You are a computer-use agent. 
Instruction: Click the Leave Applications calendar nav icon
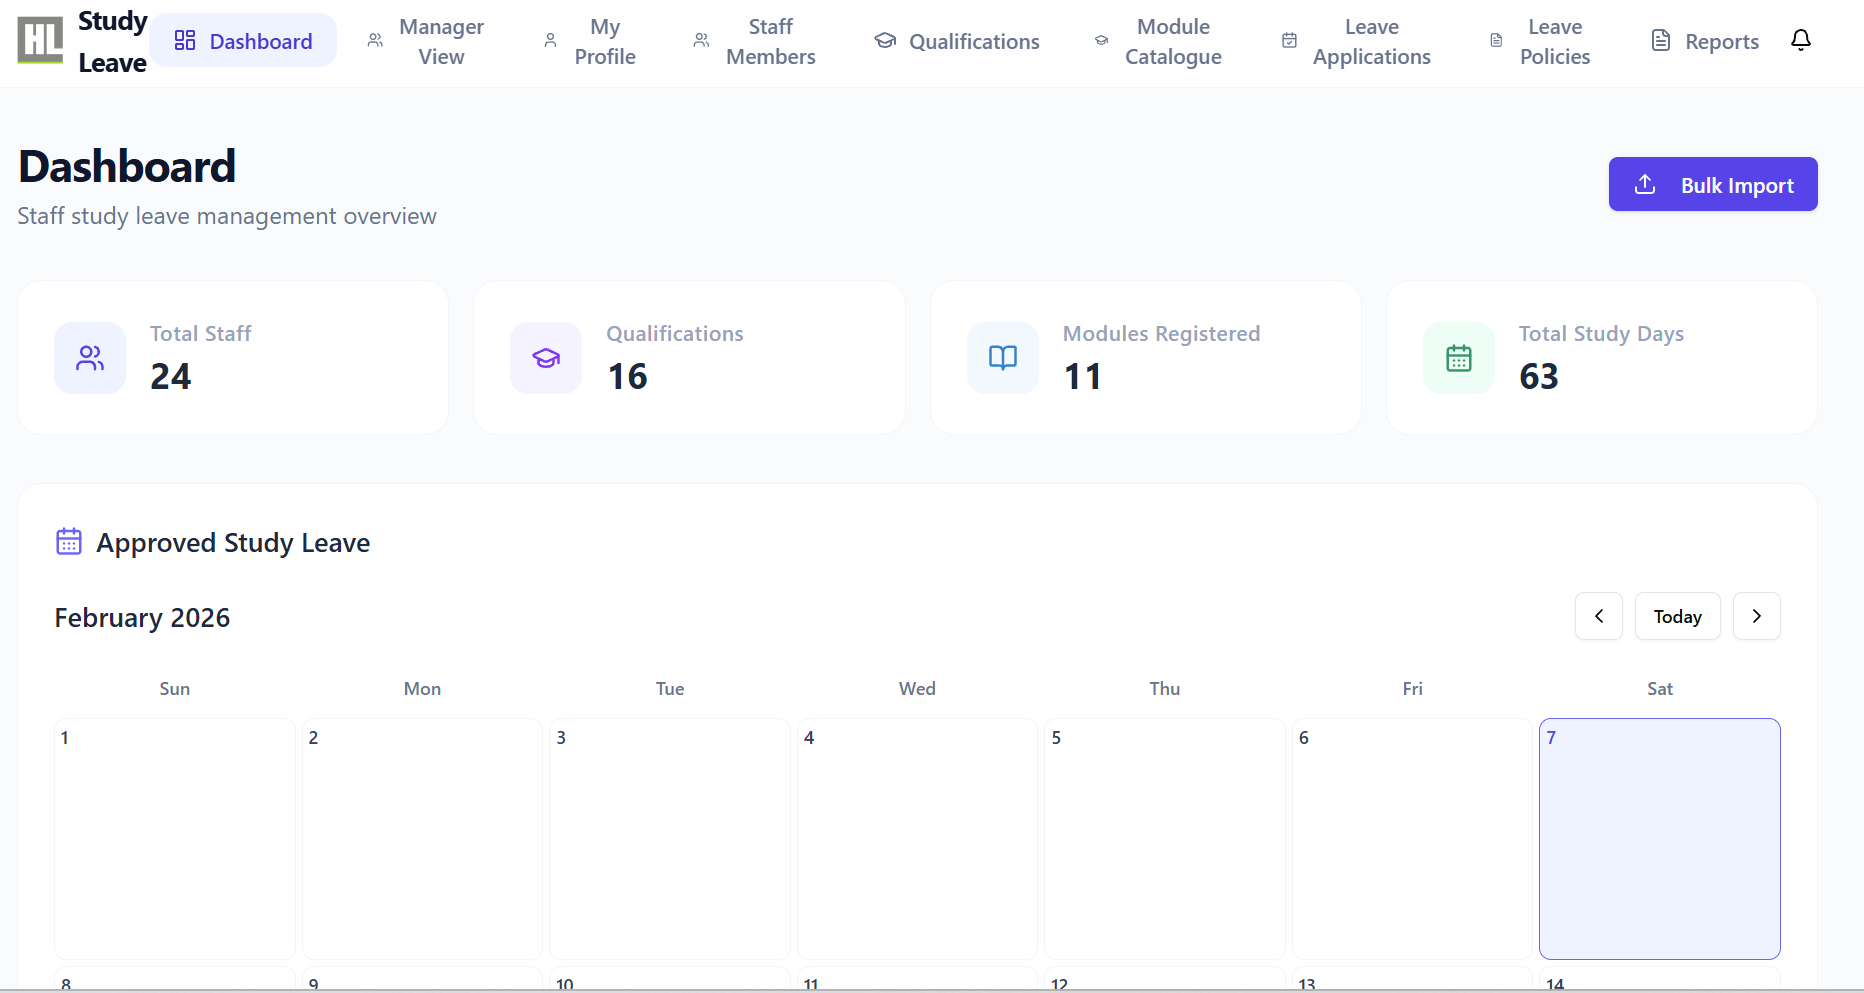click(x=1289, y=41)
